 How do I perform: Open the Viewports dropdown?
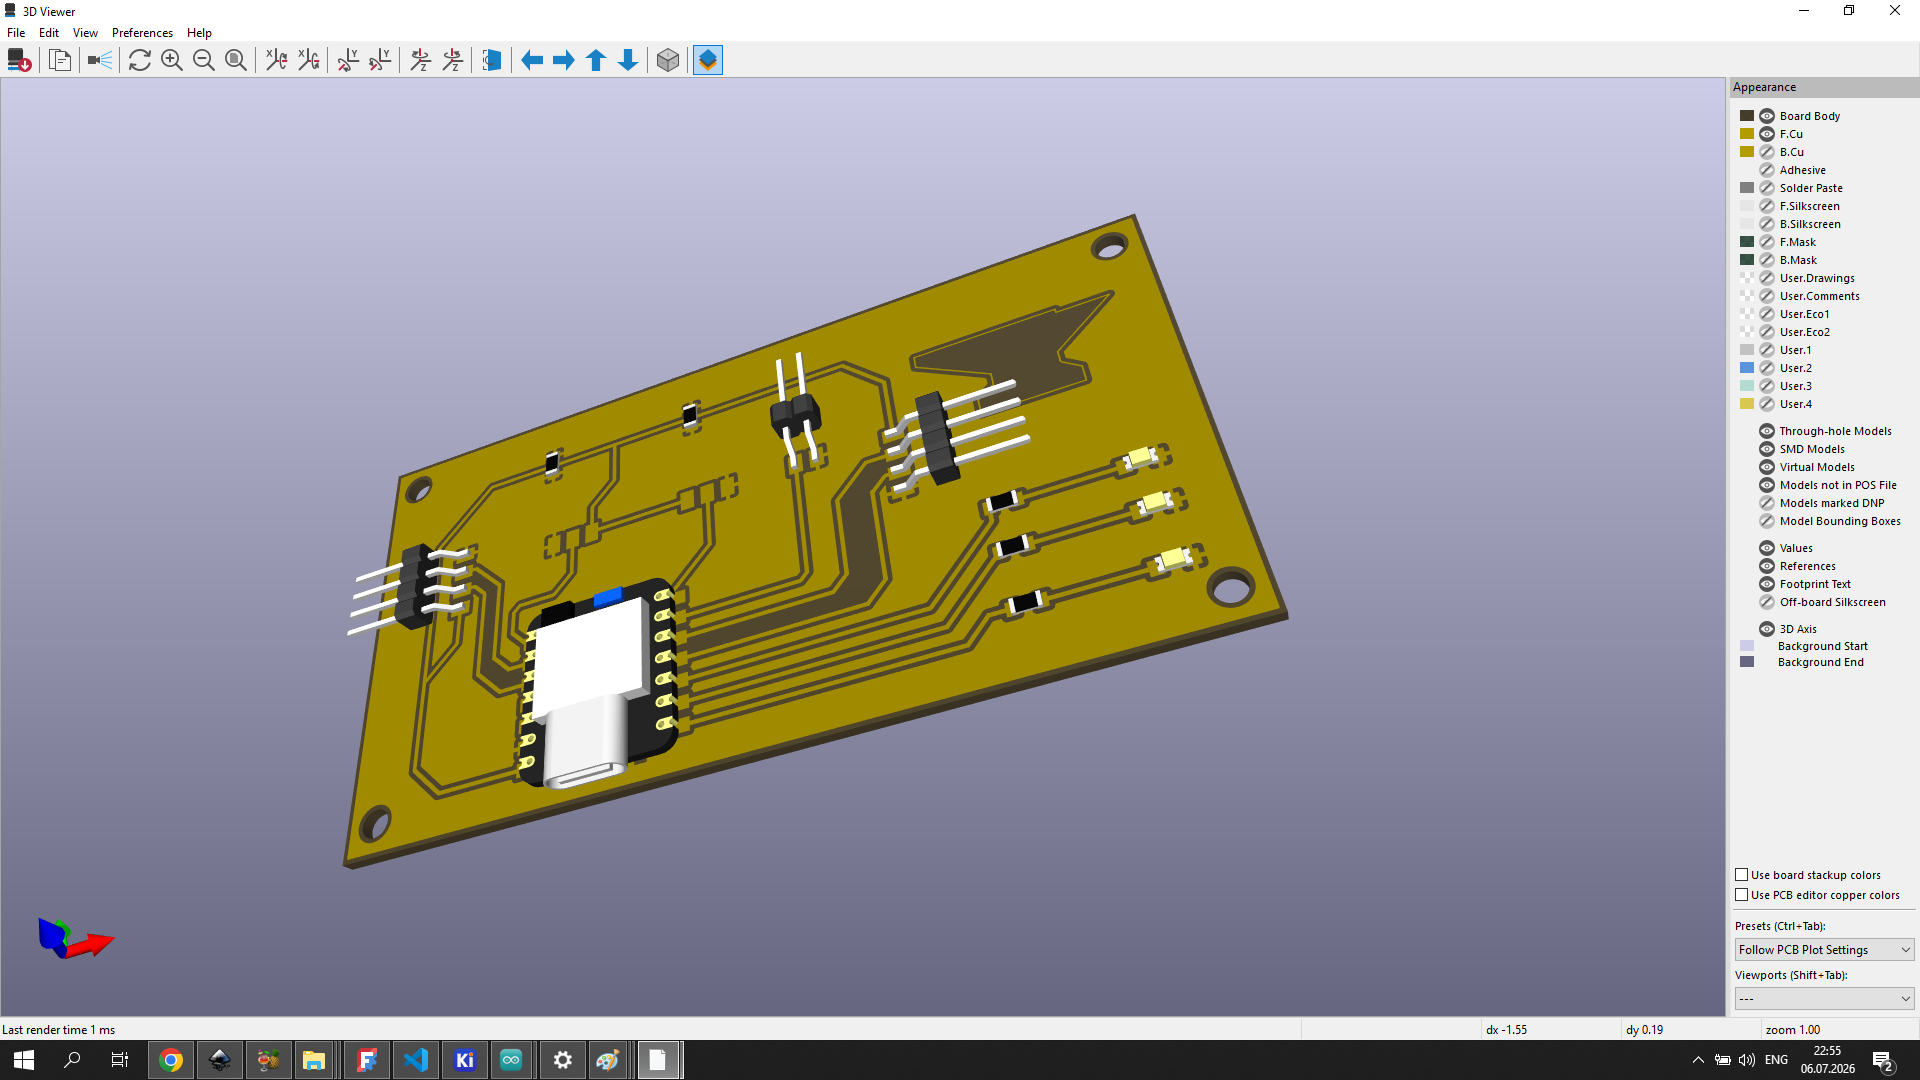pos(1824,999)
